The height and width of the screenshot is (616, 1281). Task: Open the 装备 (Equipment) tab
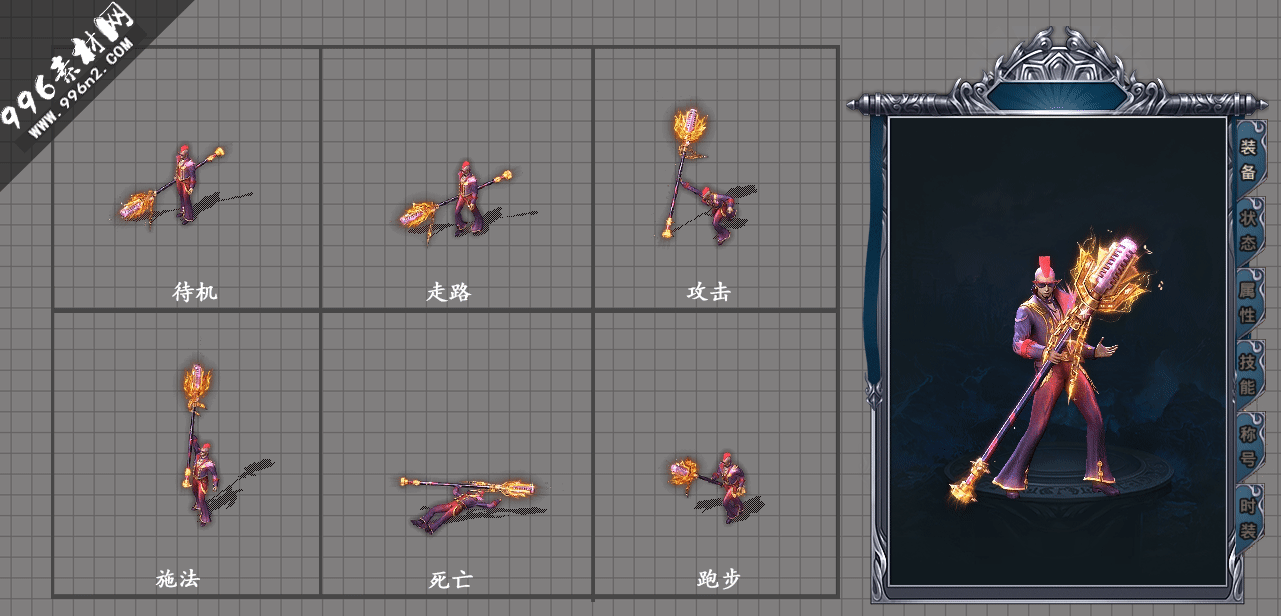pyautogui.click(x=1248, y=158)
